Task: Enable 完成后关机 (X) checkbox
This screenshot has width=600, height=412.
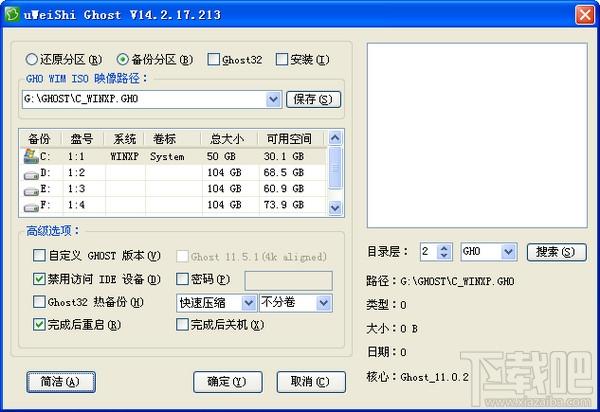Action: (182, 325)
